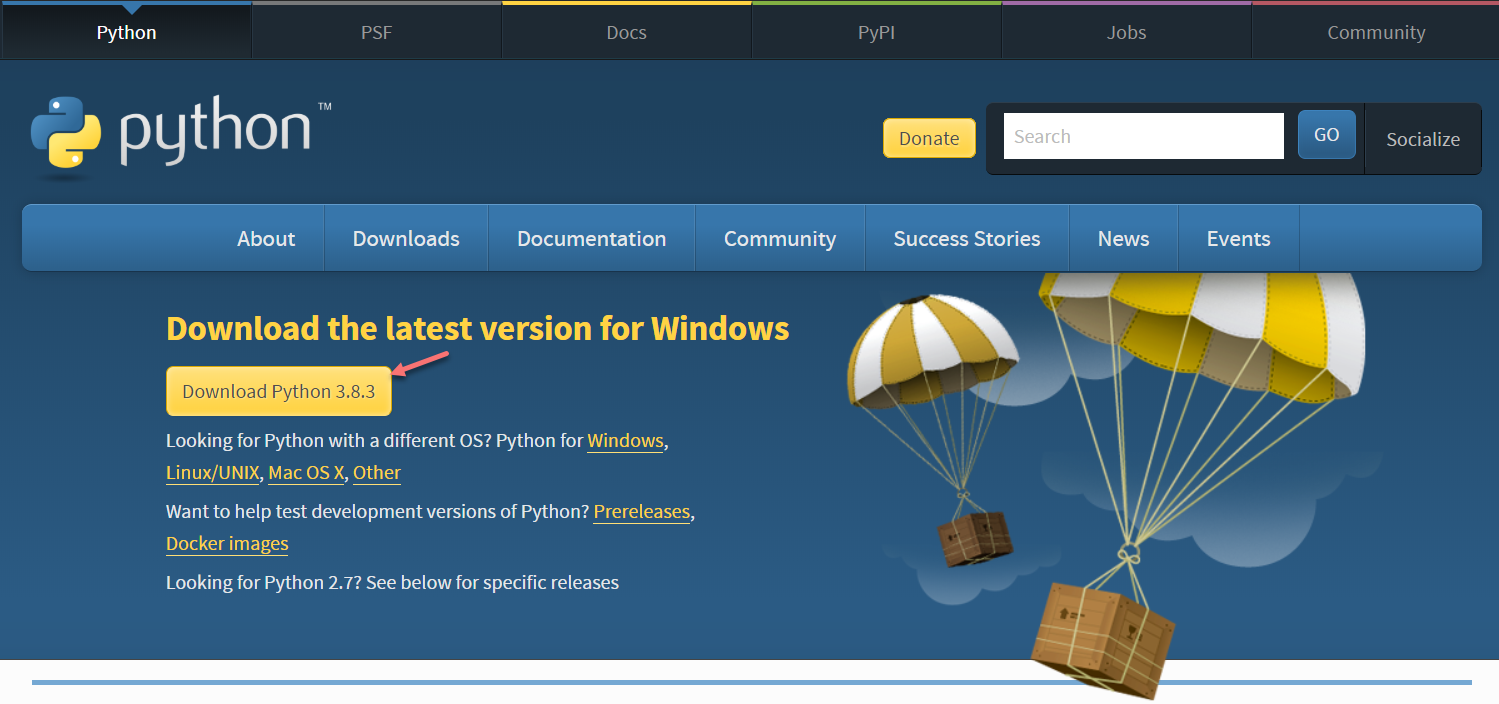
Task: Click Download Python 3.8.3 button
Action: (x=278, y=391)
